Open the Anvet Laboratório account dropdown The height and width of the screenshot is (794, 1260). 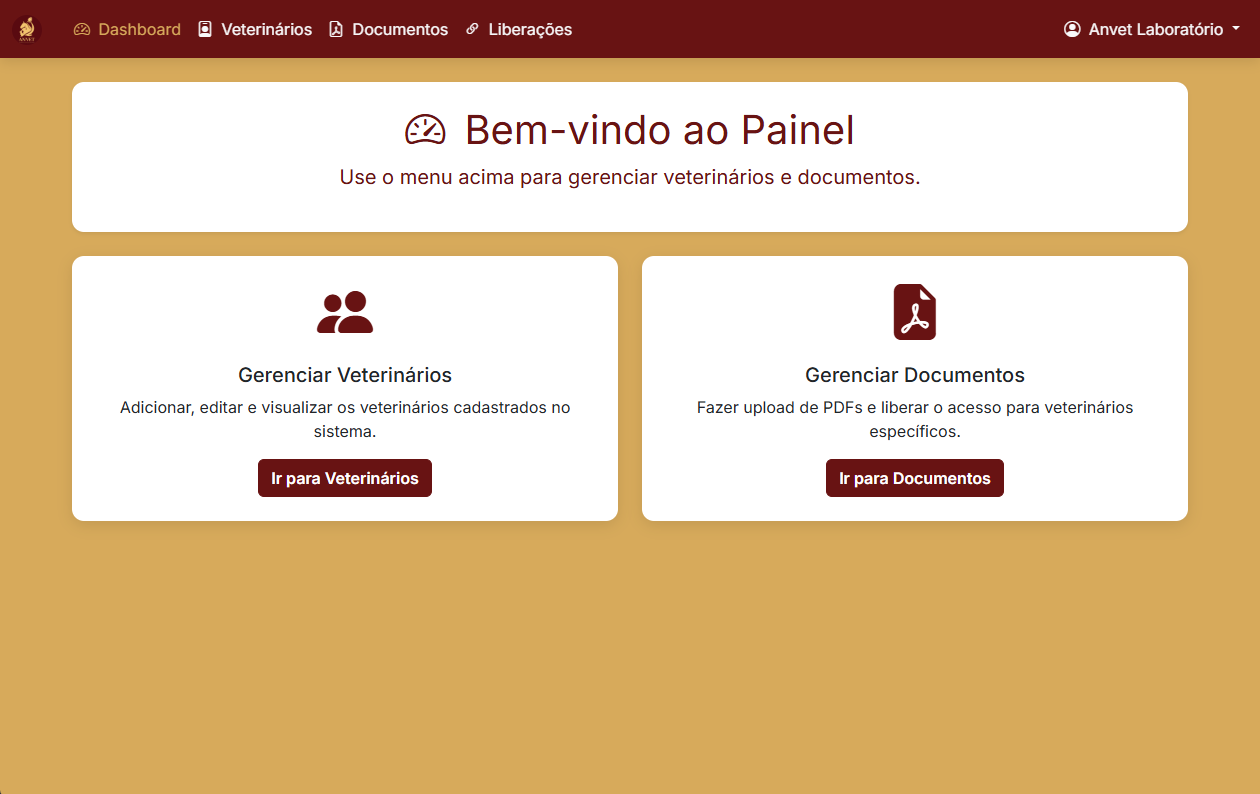click(x=1150, y=29)
